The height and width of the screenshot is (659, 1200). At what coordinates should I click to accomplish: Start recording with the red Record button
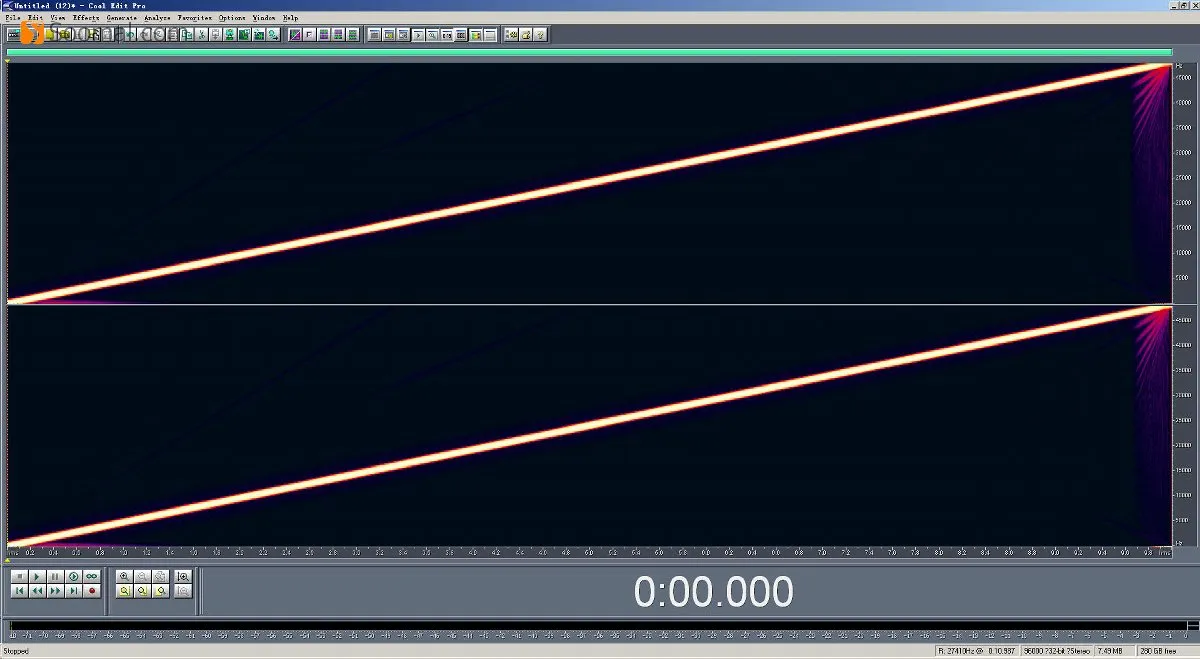pos(91,591)
